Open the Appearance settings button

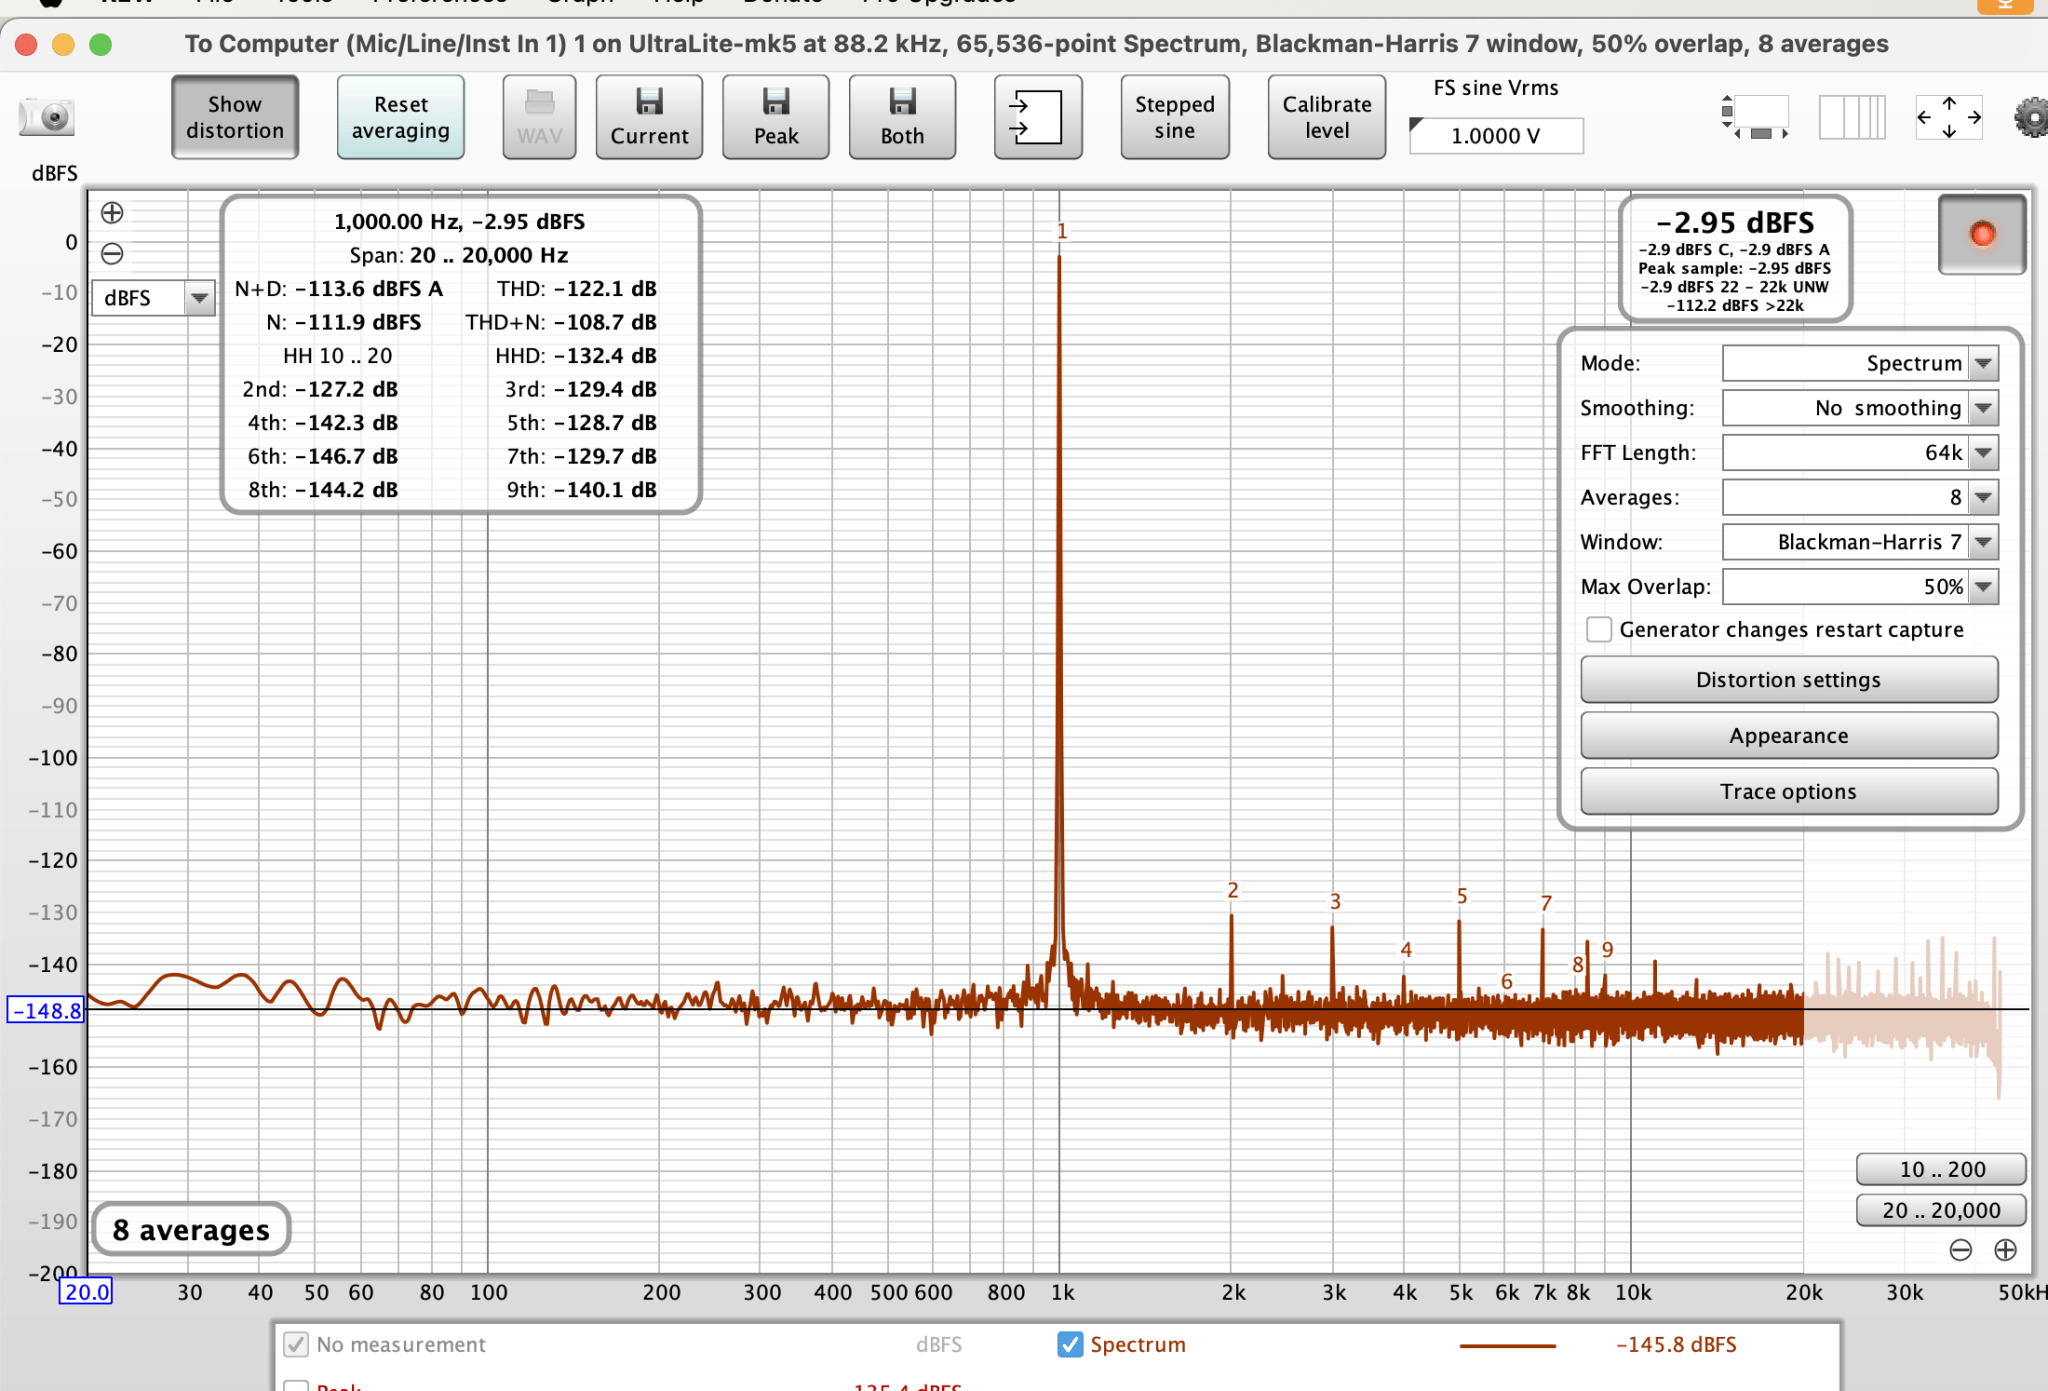pos(1789,736)
